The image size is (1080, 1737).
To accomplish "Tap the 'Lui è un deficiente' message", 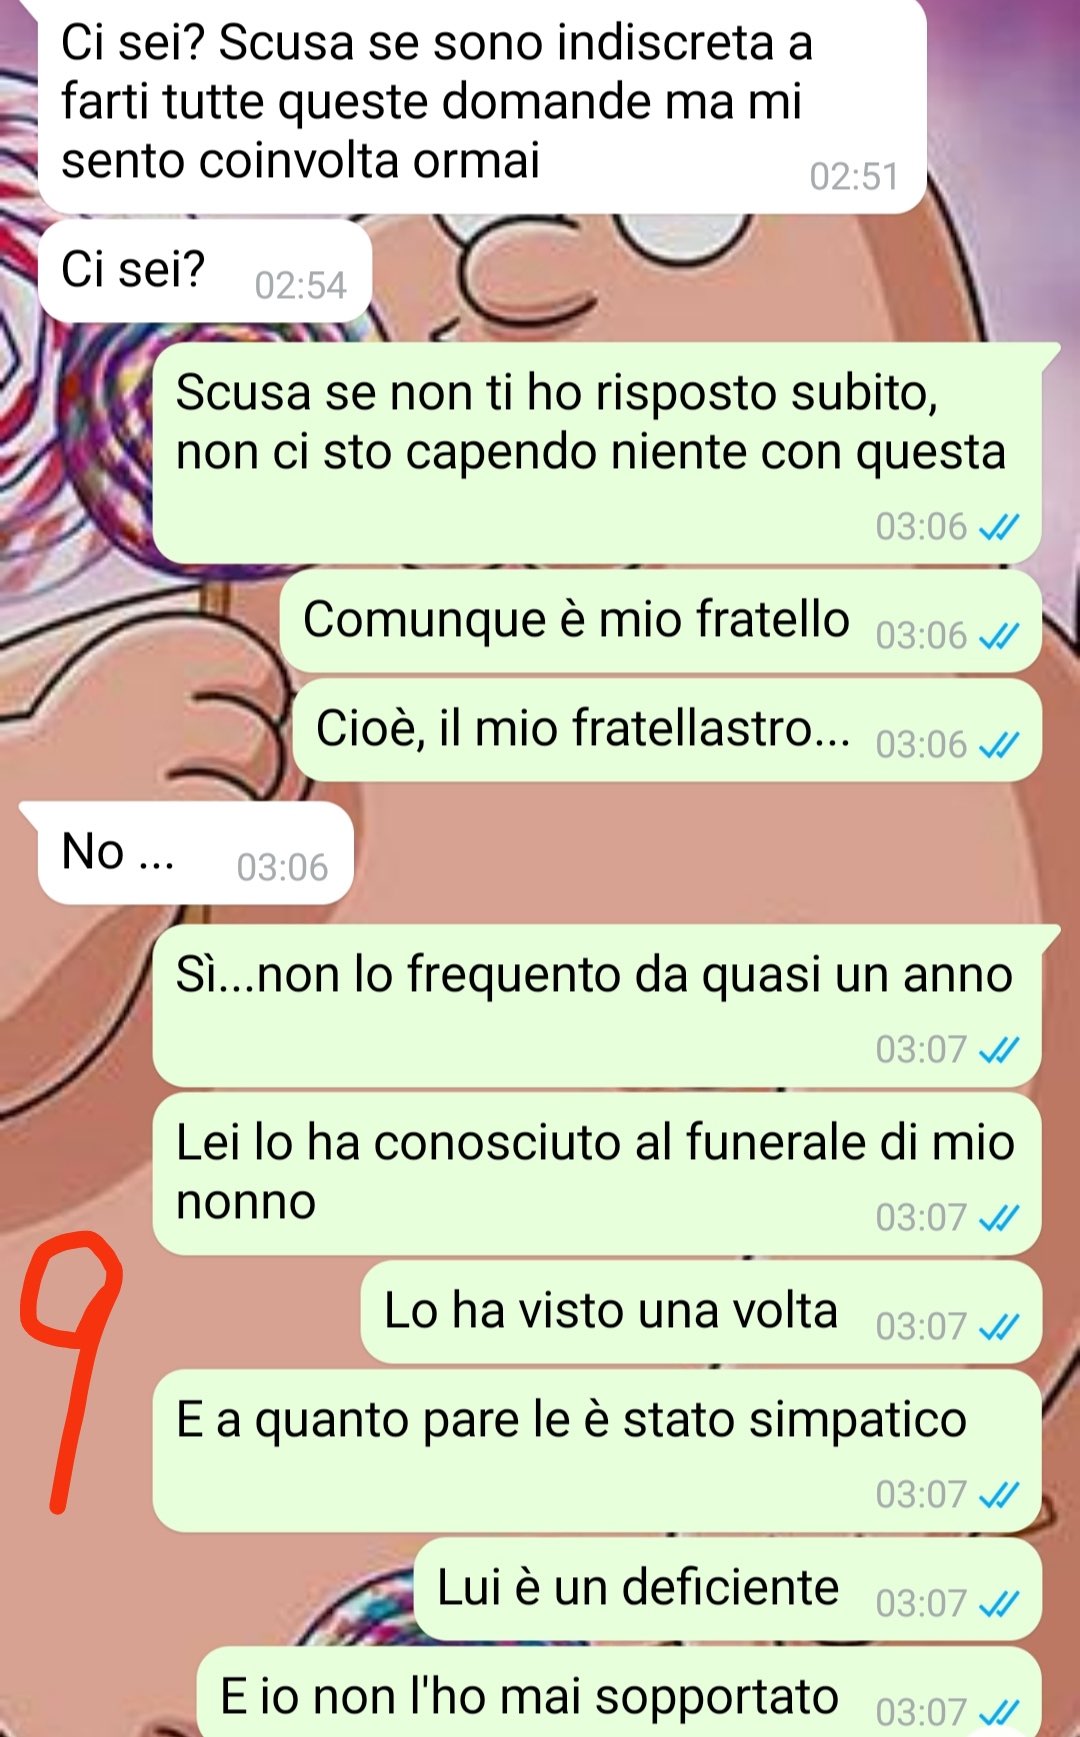I will (x=727, y=1589).
